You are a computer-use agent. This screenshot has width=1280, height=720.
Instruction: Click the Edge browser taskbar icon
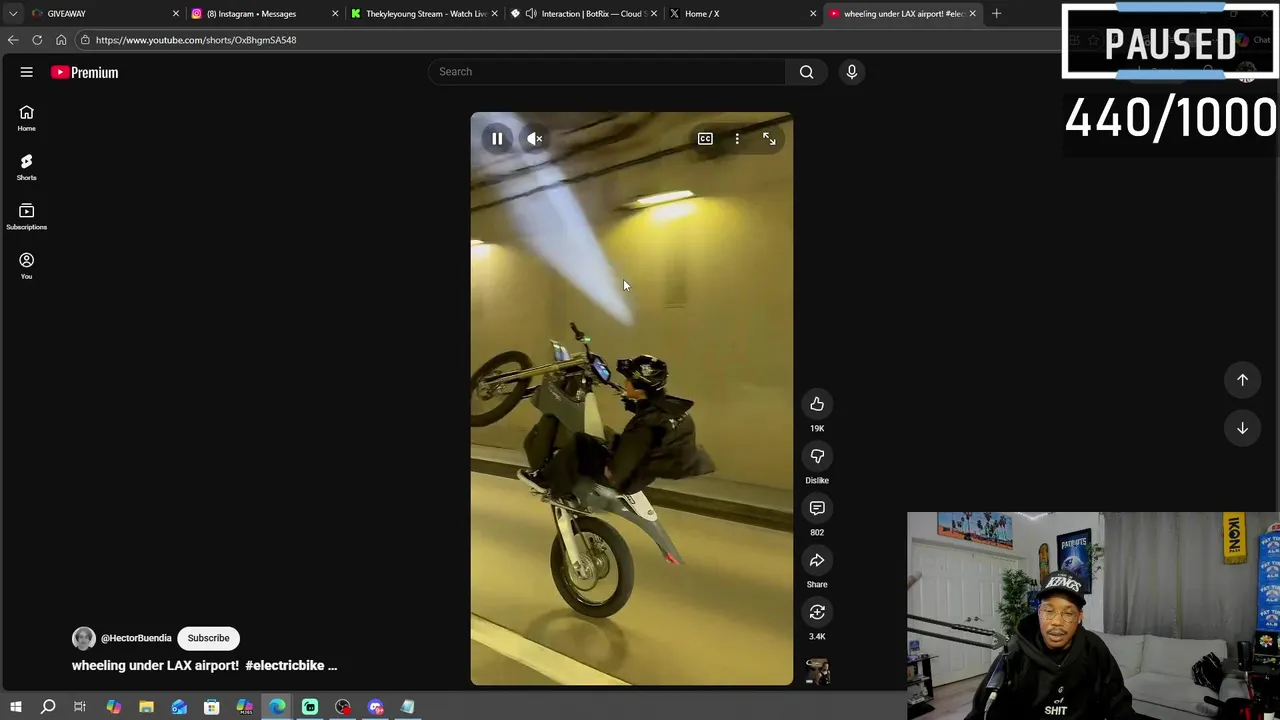[277, 707]
